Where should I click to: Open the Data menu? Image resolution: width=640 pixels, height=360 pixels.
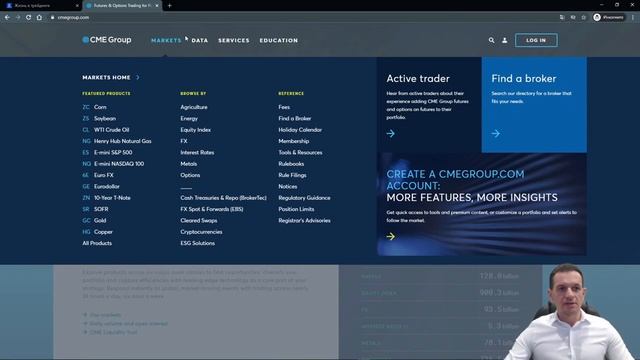tap(200, 40)
